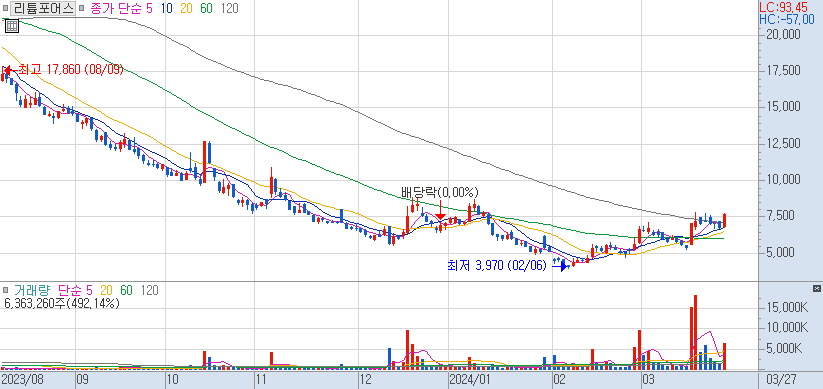823x389 pixels.
Task: Click the magenta 5 price moving average
Action: [x=149, y=8]
